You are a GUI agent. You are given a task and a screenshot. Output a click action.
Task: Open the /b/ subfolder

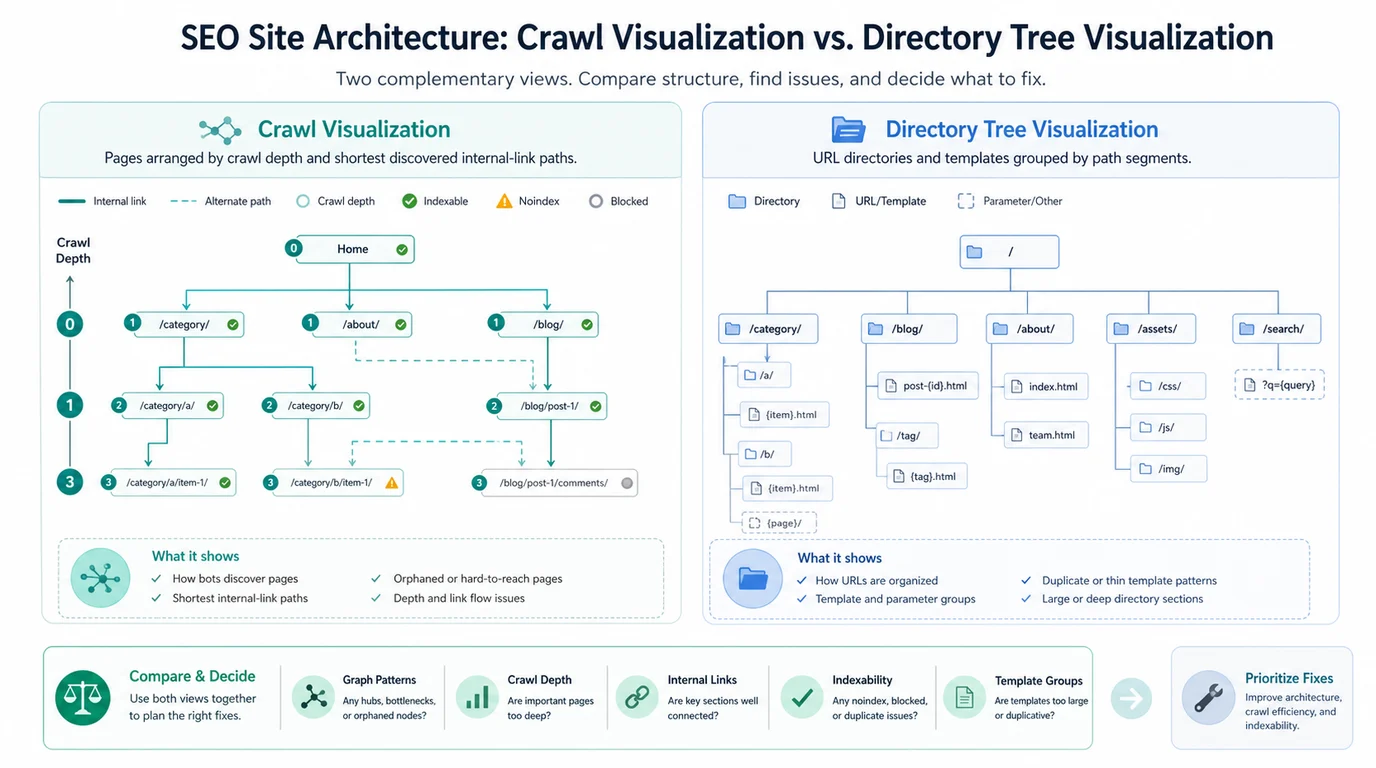click(x=763, y=453)
